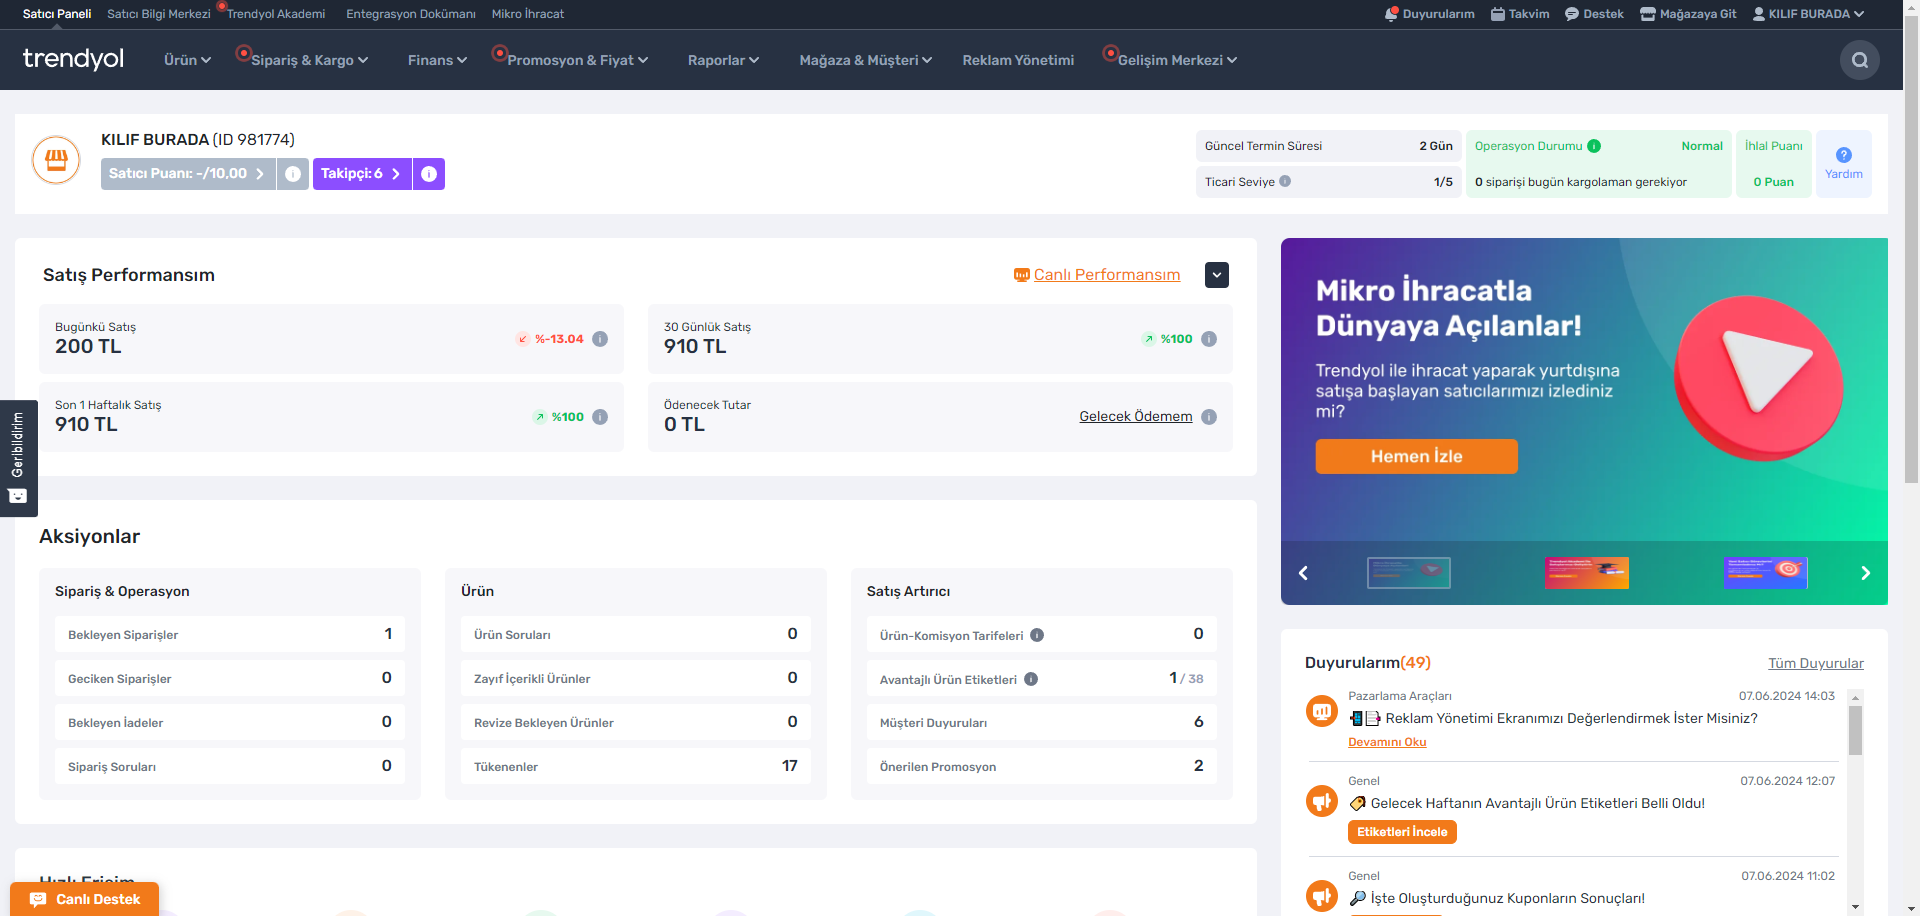Open Önerilen Promosyon row
Image resolution: width=1920 pixels, height=916 pixels.
(1042, 766)
